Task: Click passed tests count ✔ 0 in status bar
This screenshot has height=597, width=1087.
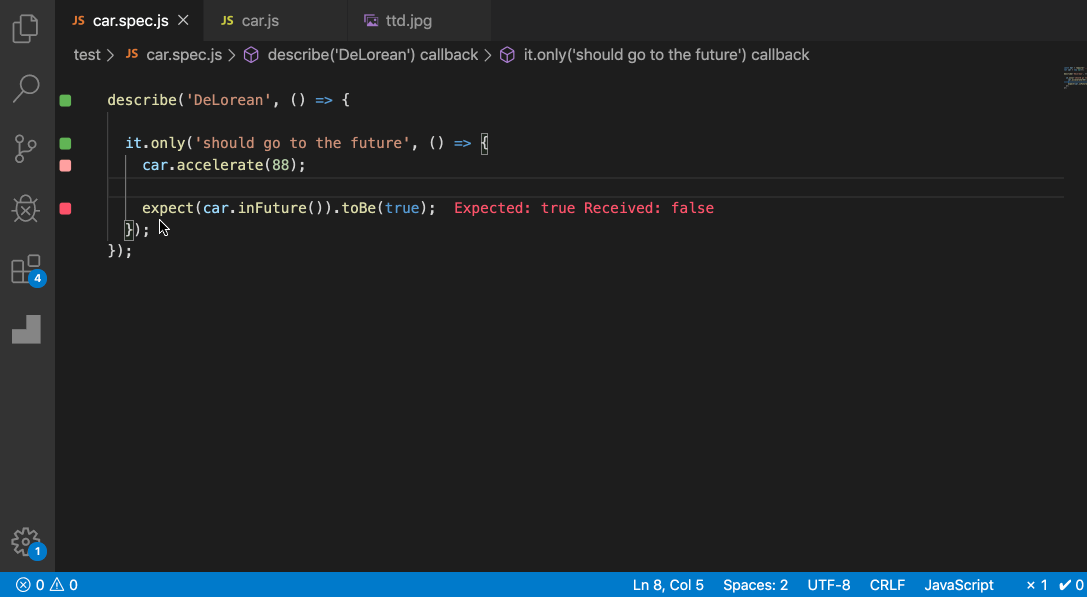Action: pyautogui.click(x=1071, y=585)
